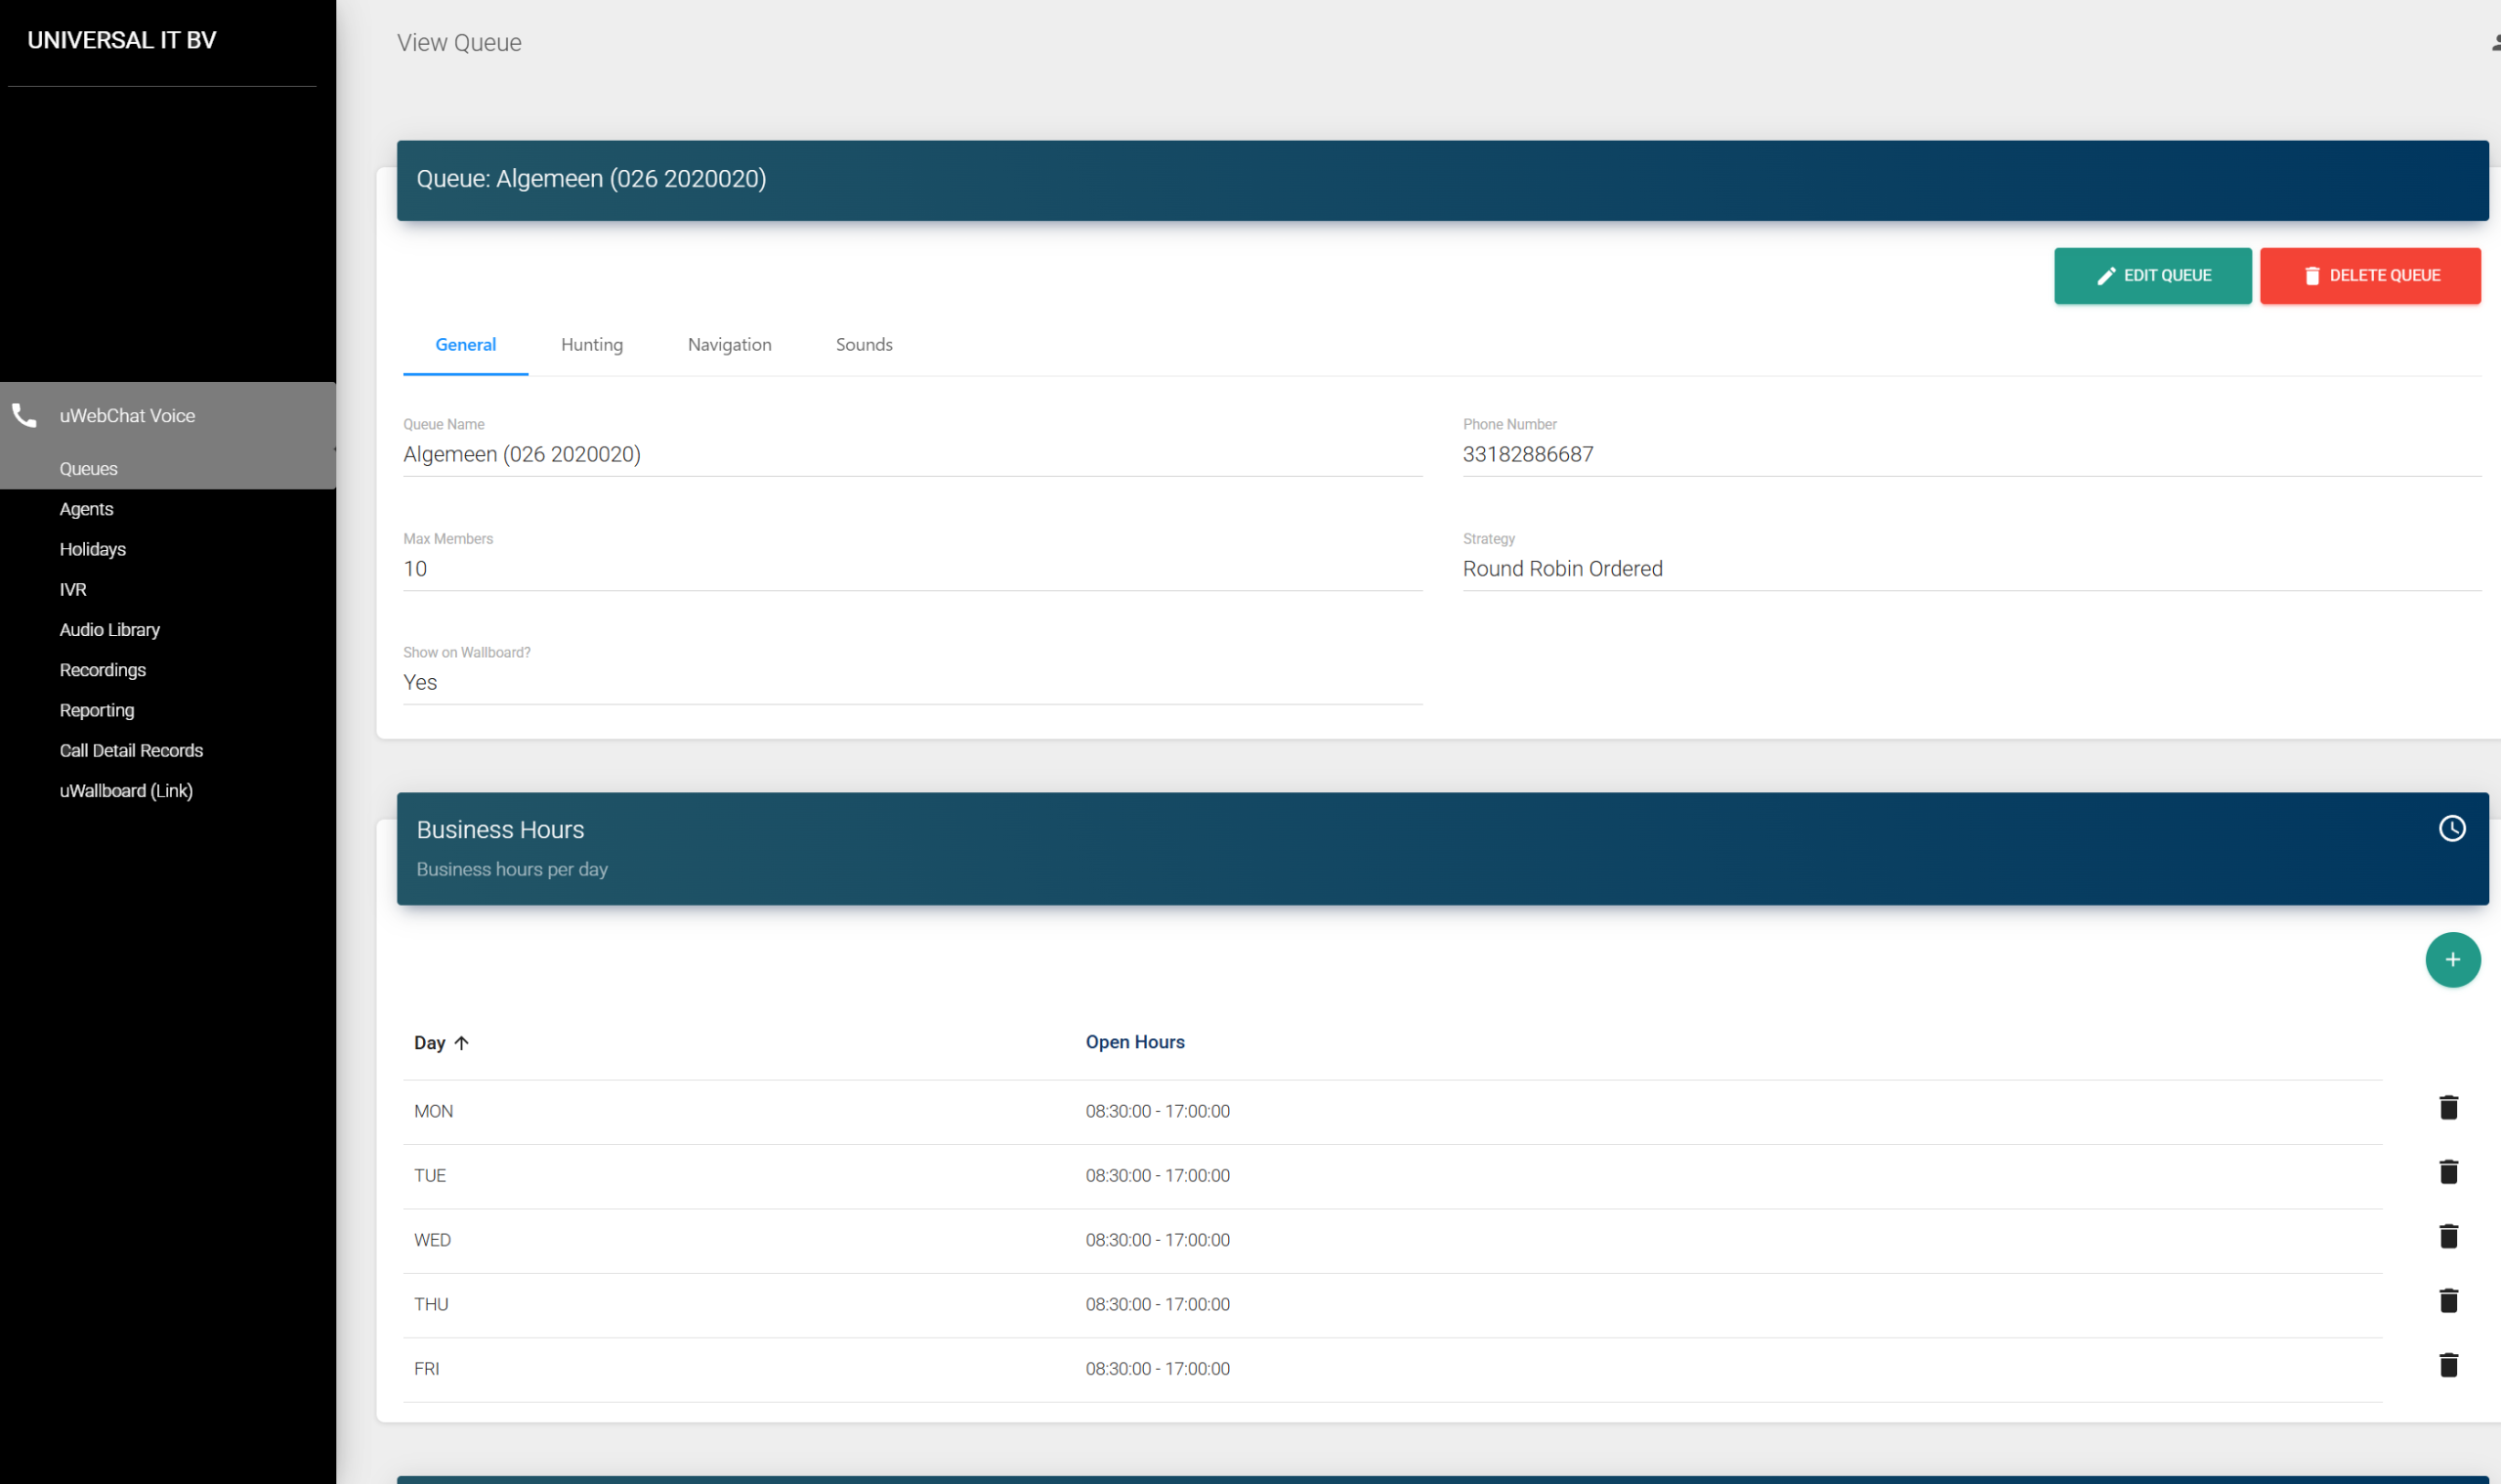Open the Navigation tab
2501x1484 pixels.
[x=729, y=345]
